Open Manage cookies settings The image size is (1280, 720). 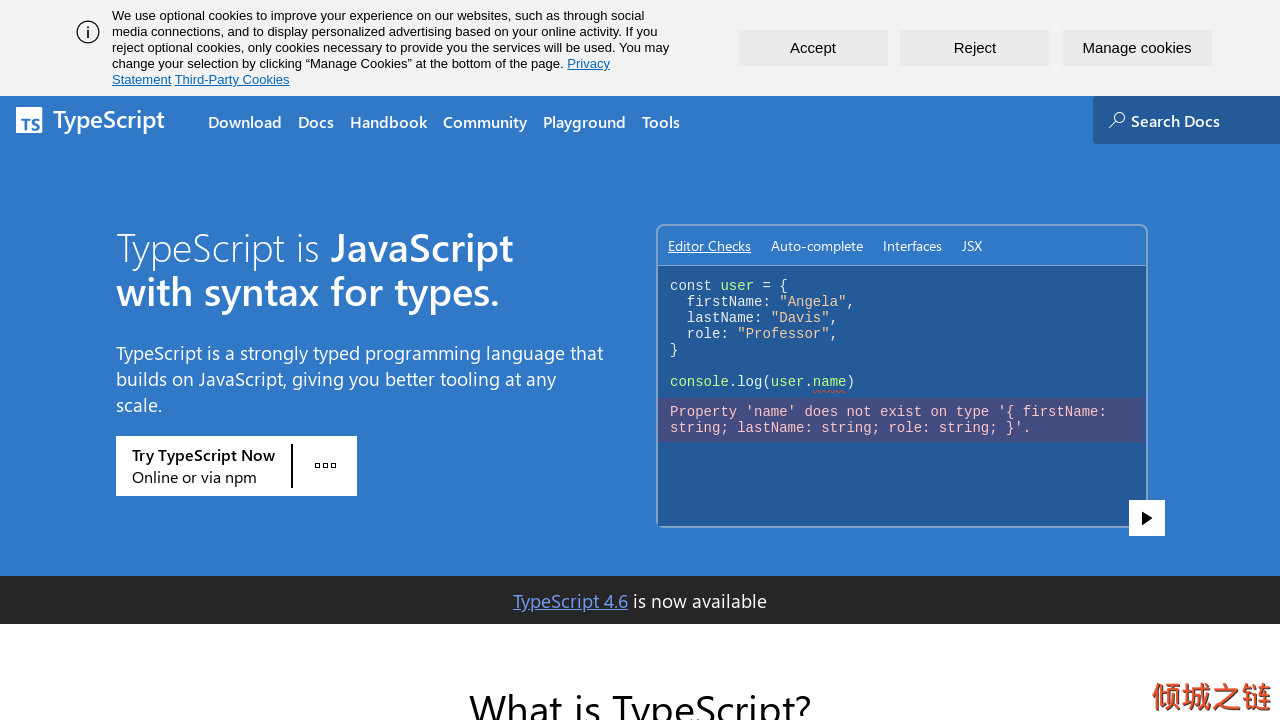tap(1137, 48)
